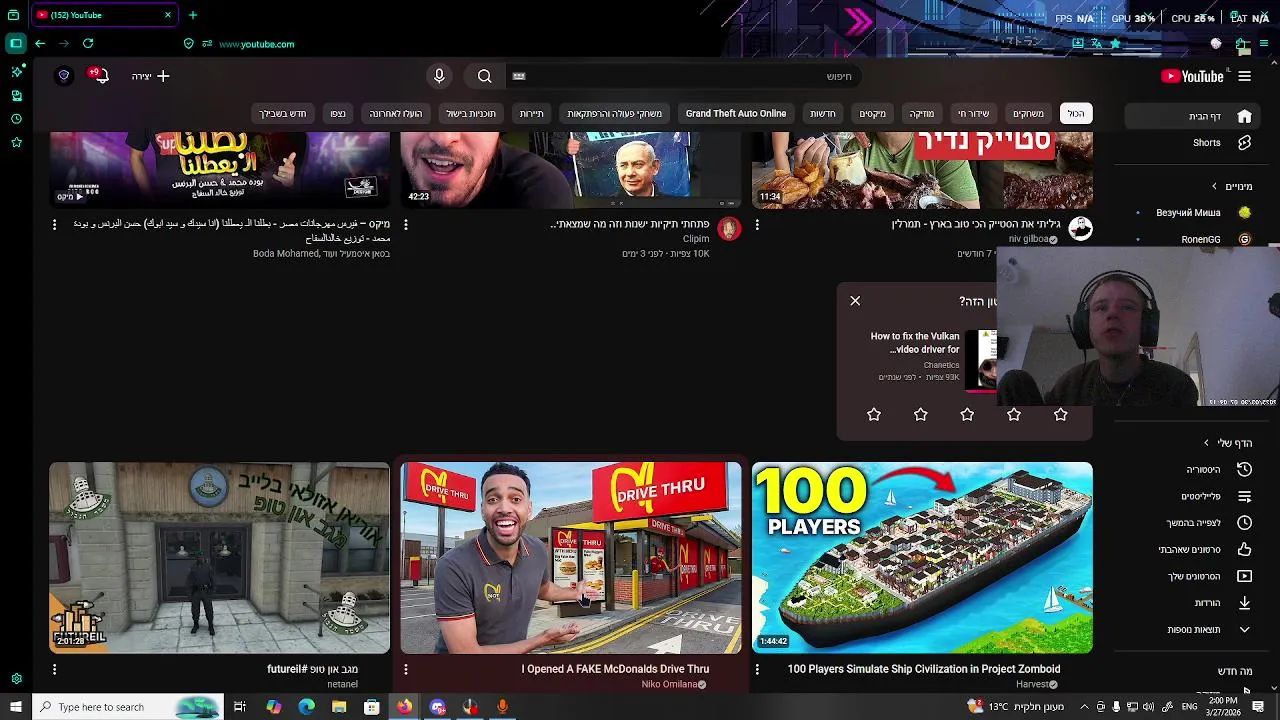
Task: Rate survey video with the leftmost star
Action: point(874,414)
